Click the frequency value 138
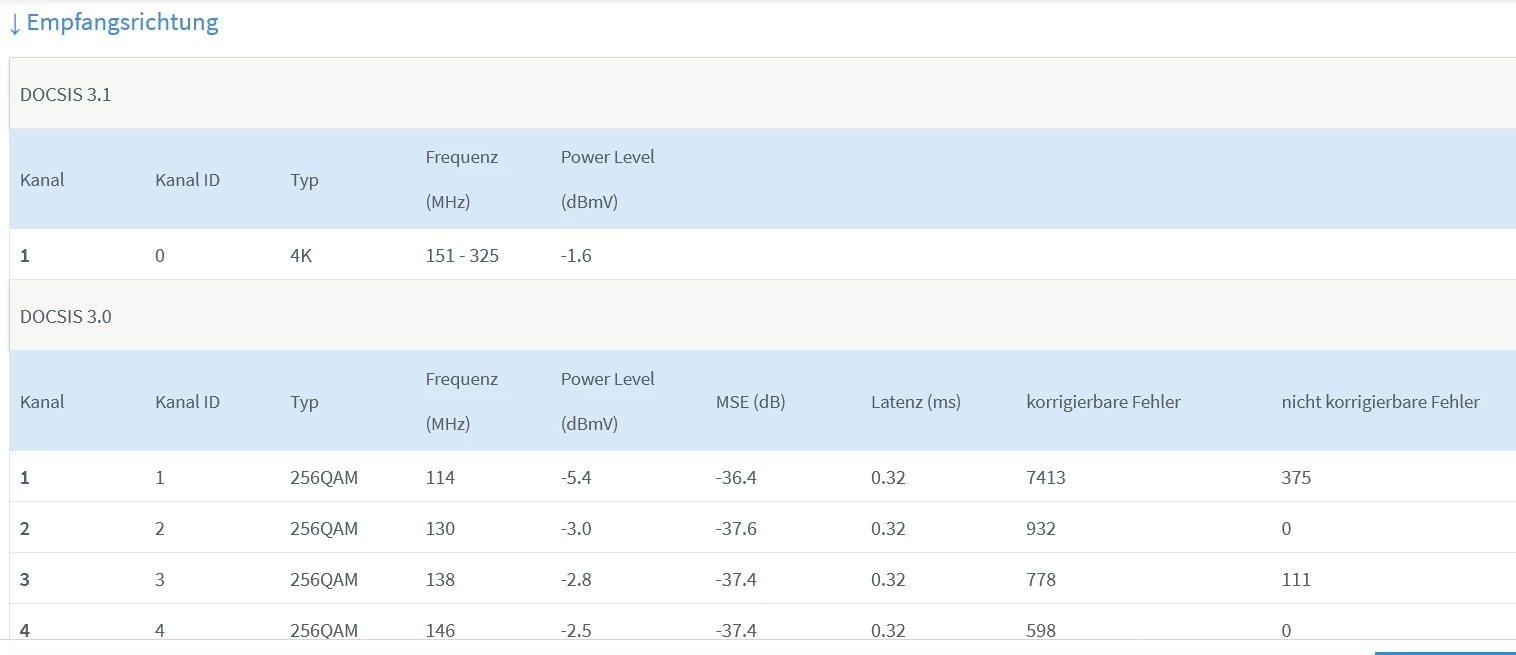The height and width of the screenshot is (655, 1516). tap(440, 580)
